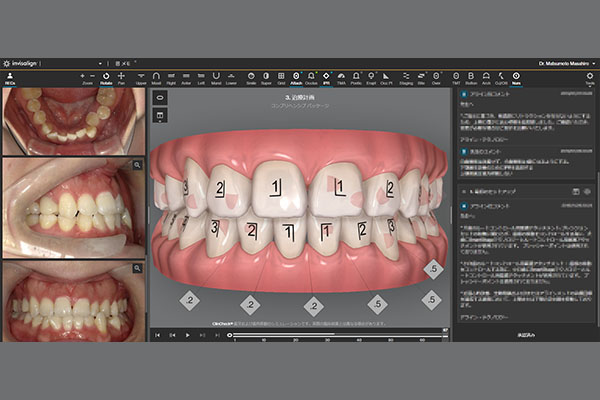Click the button at bottom of comments panel
The width and height of the screenshot is (600, 400).
pyautogui.click(x=524, y=334)
